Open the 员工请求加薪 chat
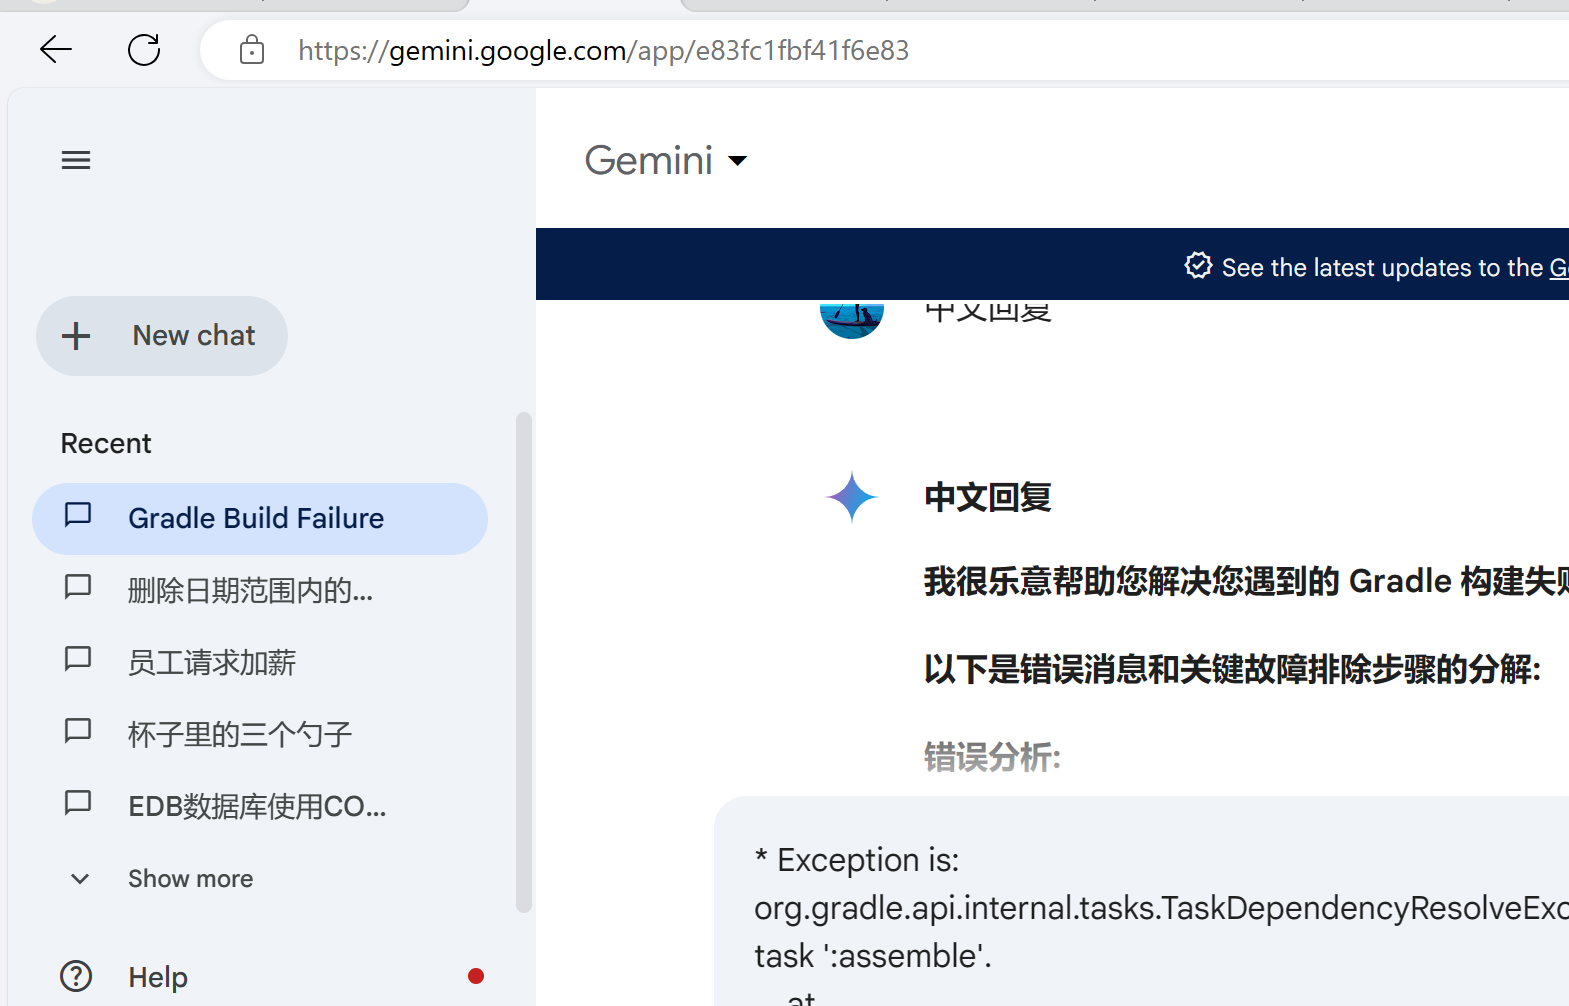The image size is (1569, 1006). [x=260, y=663]
